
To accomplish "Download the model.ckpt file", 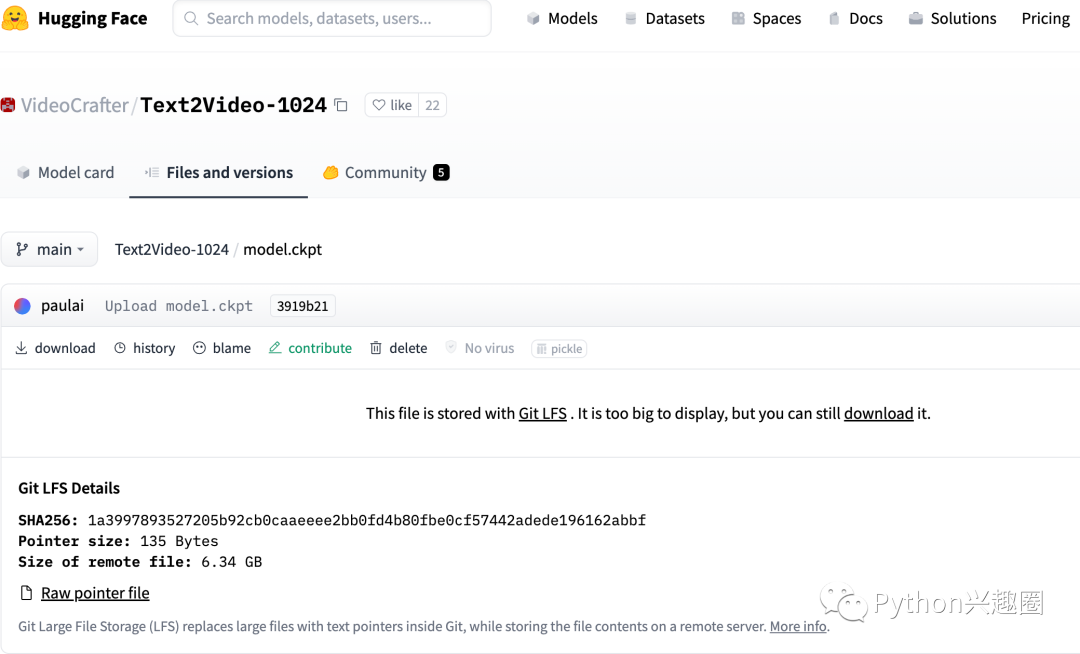I will pos(55,348).
